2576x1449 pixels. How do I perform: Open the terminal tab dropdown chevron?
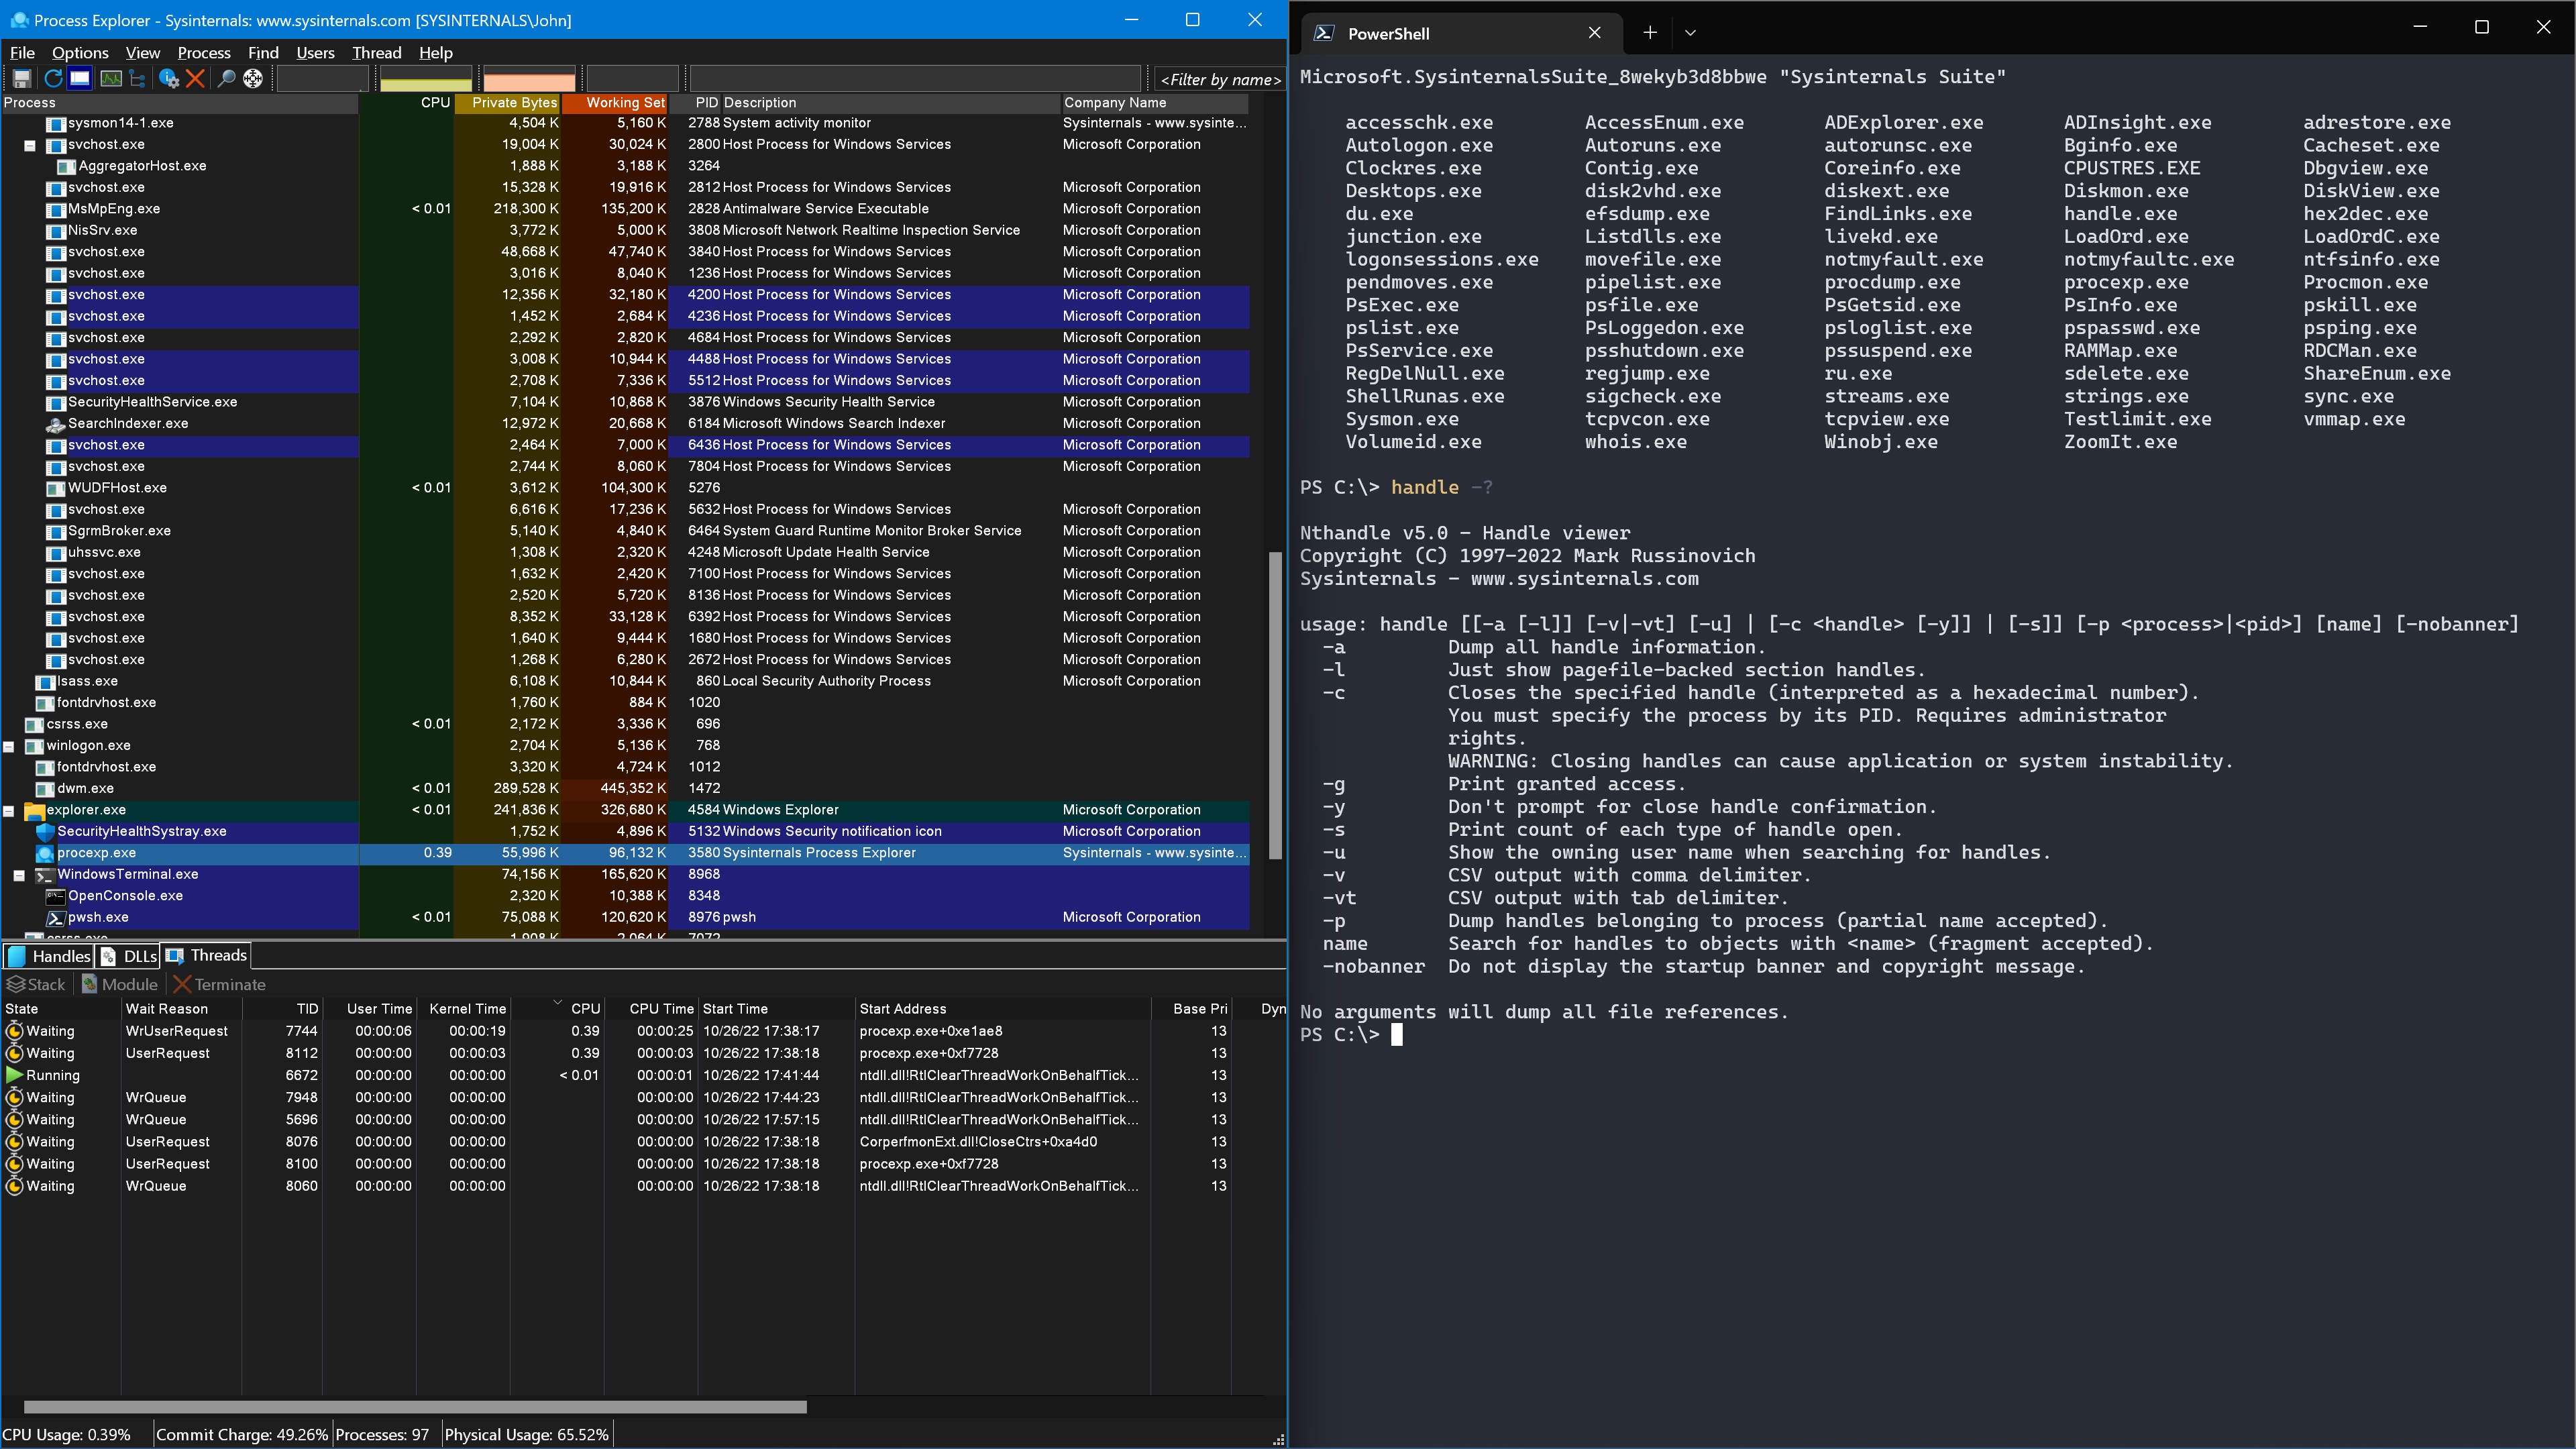[1691, 33]
